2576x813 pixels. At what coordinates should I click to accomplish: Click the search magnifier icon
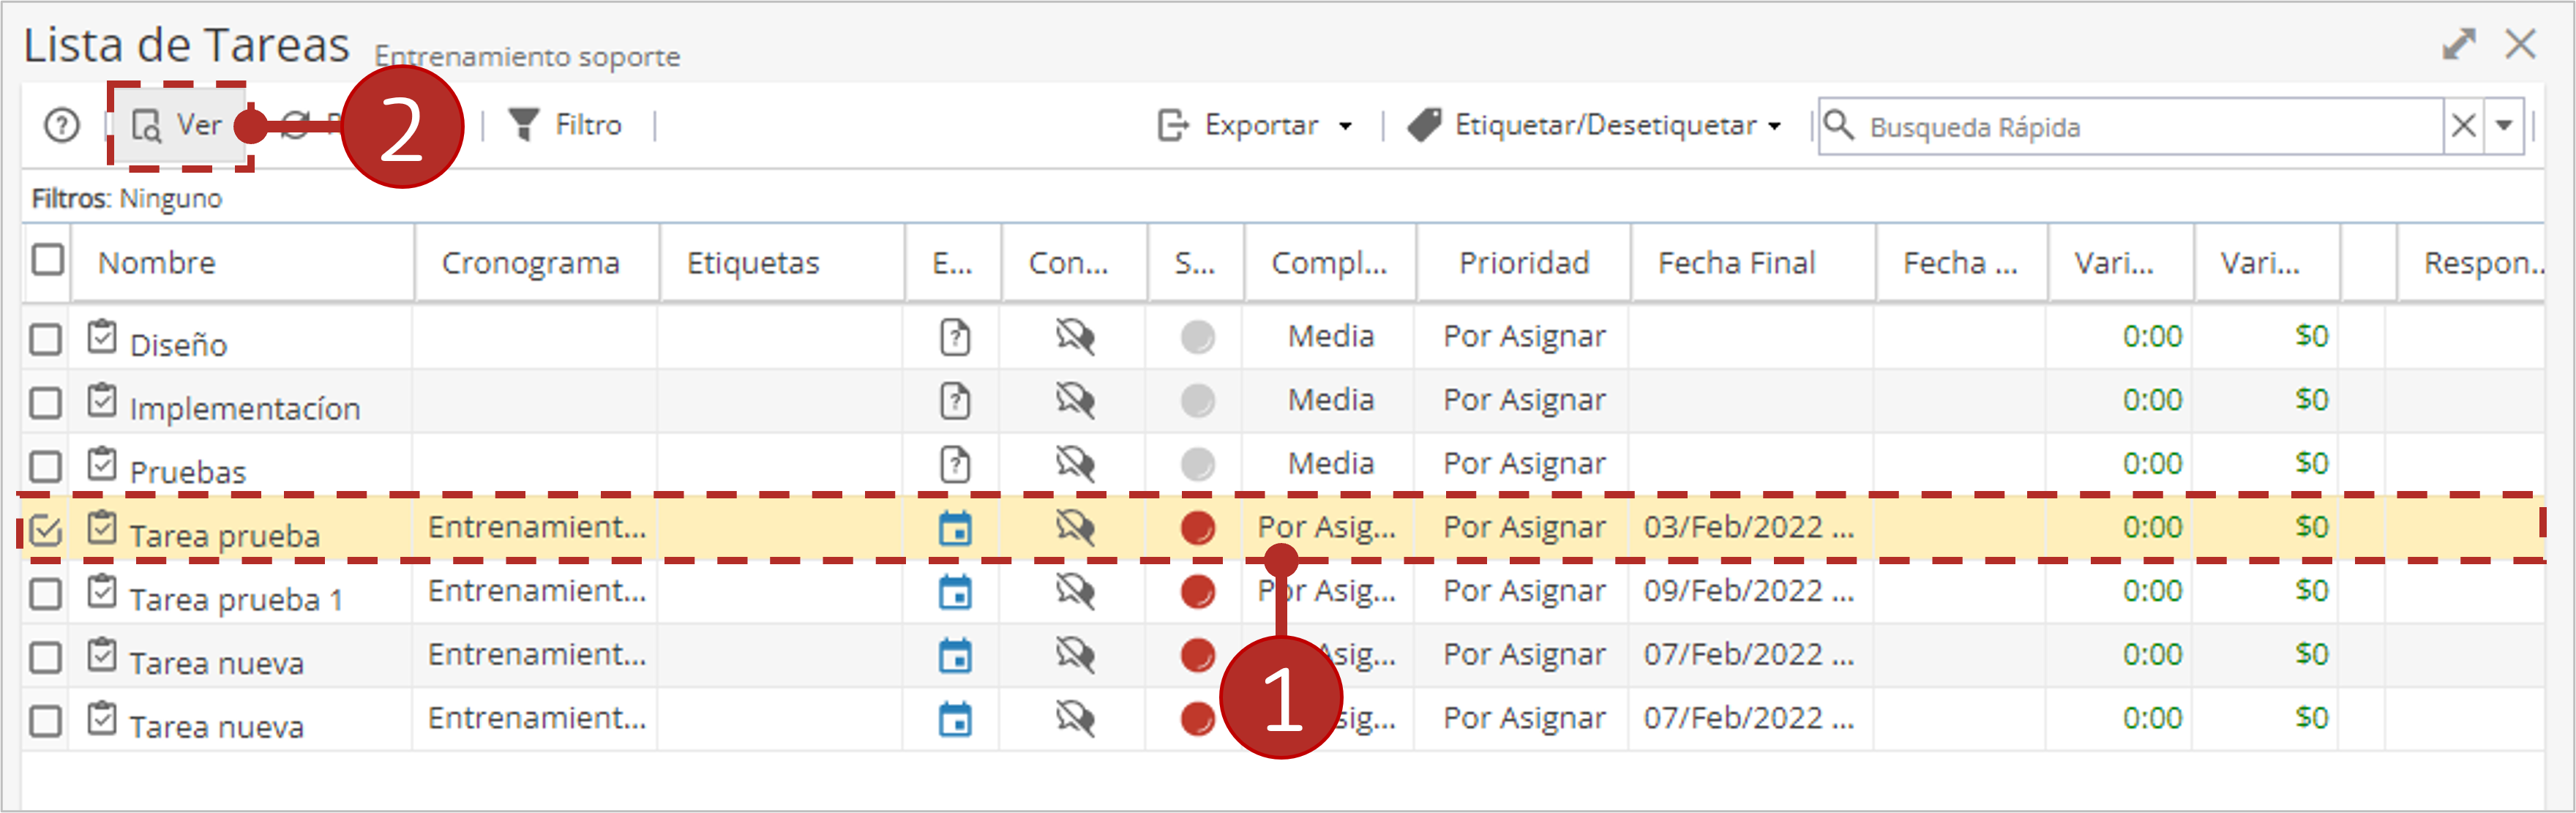1839,125
